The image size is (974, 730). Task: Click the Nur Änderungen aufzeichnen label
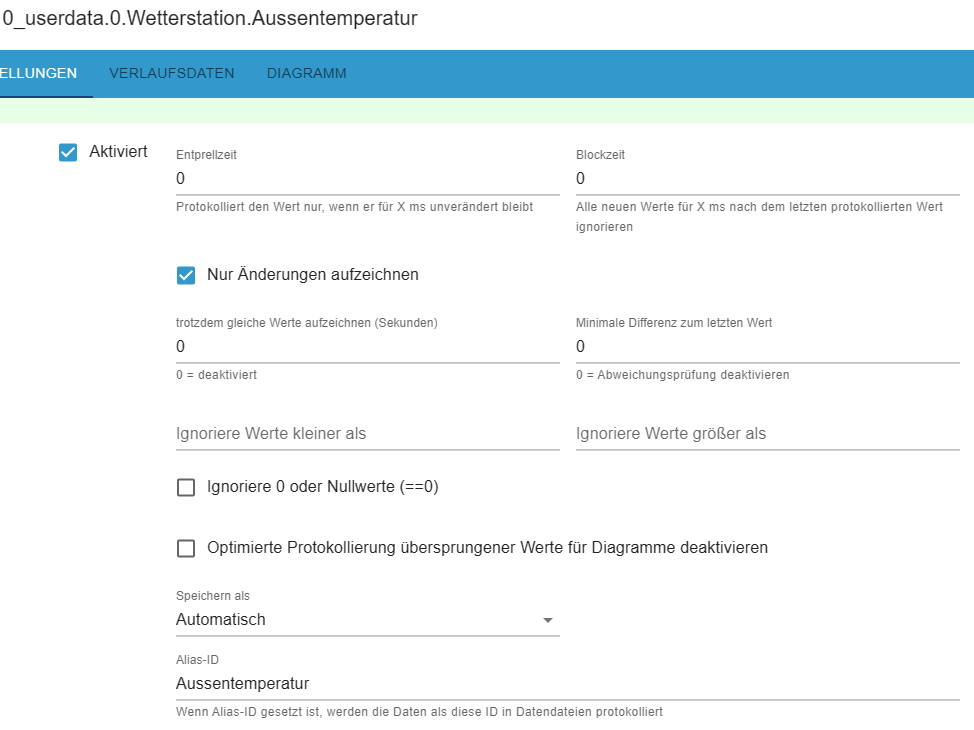(x=312, y=275)
